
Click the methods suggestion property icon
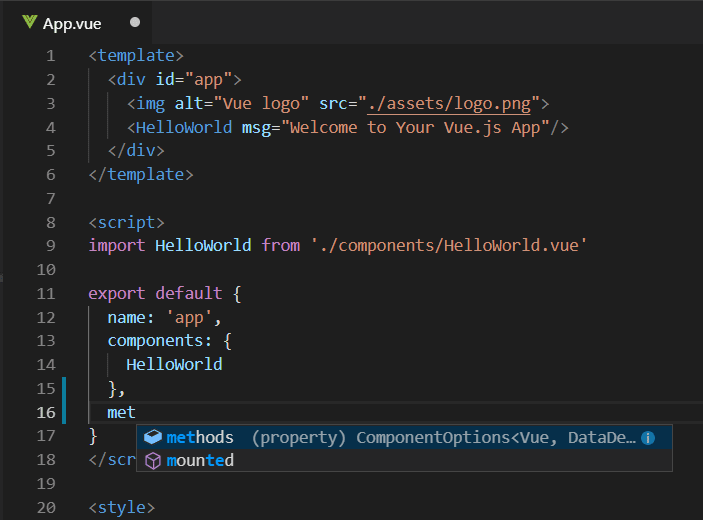click(x=153, y=437)
